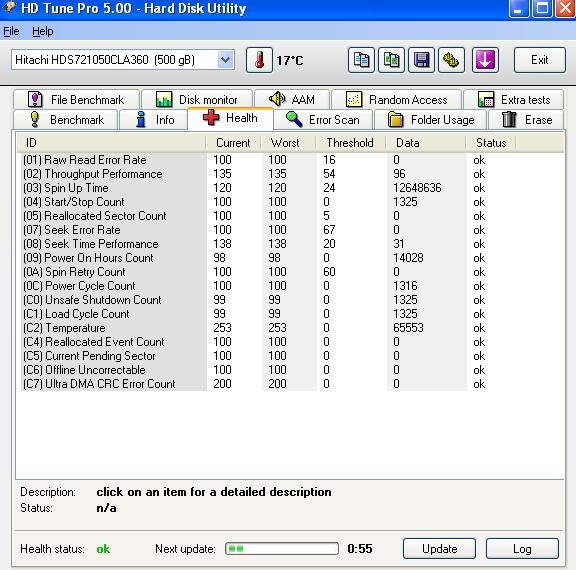Switch to the File Benchmark tab
The height and width of the screenshot is (570, 576).
click(x=76, y=100)
